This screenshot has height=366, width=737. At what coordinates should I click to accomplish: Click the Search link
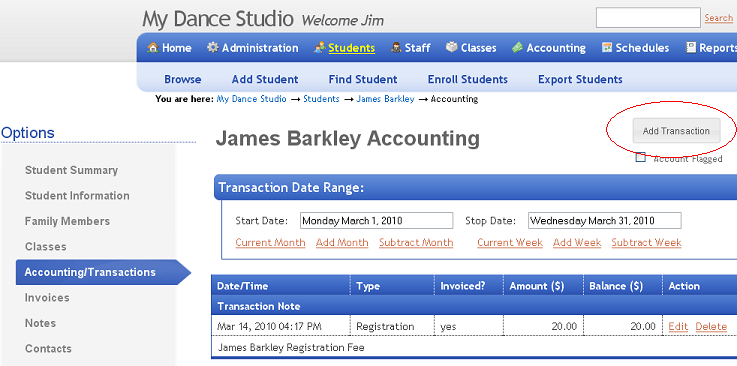click(x=719, y=18)
